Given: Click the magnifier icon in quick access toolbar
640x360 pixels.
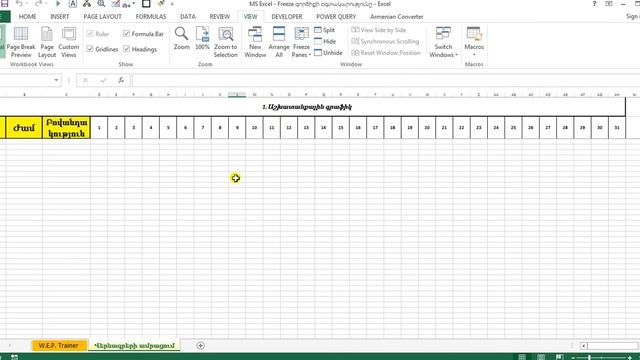Looking at the screenshot, I should [x=101, y=4].
